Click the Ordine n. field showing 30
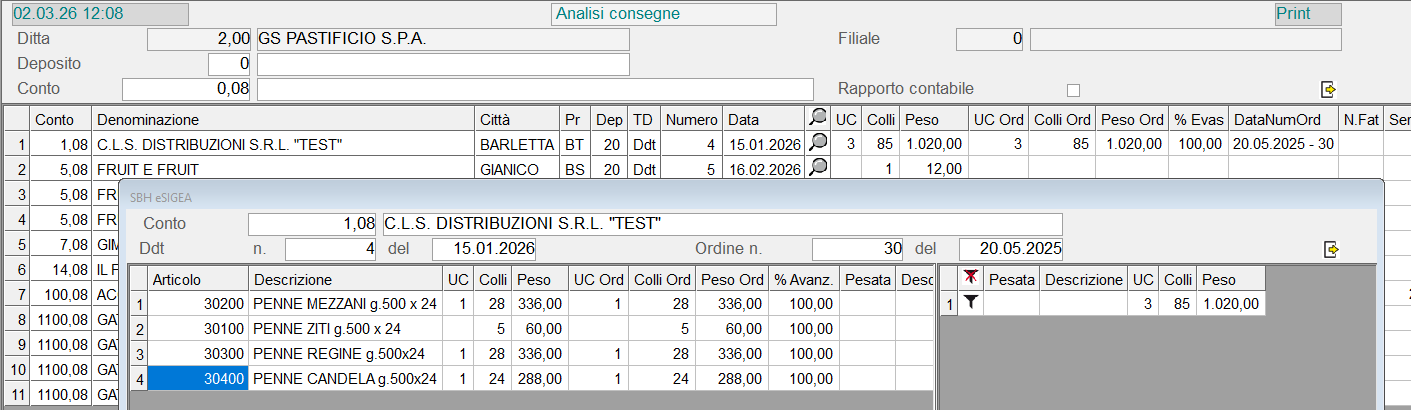1411x410 pixels. point(857,248)
